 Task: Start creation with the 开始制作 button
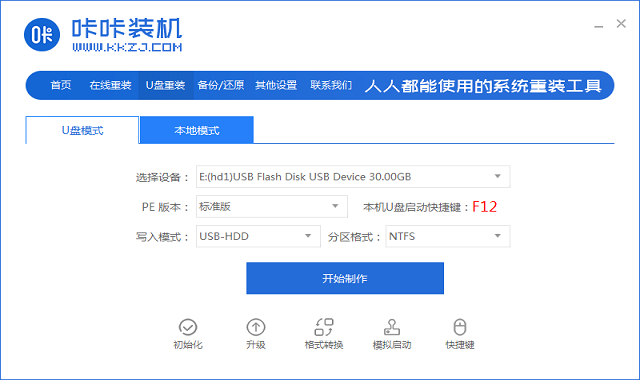click(345, 278)
